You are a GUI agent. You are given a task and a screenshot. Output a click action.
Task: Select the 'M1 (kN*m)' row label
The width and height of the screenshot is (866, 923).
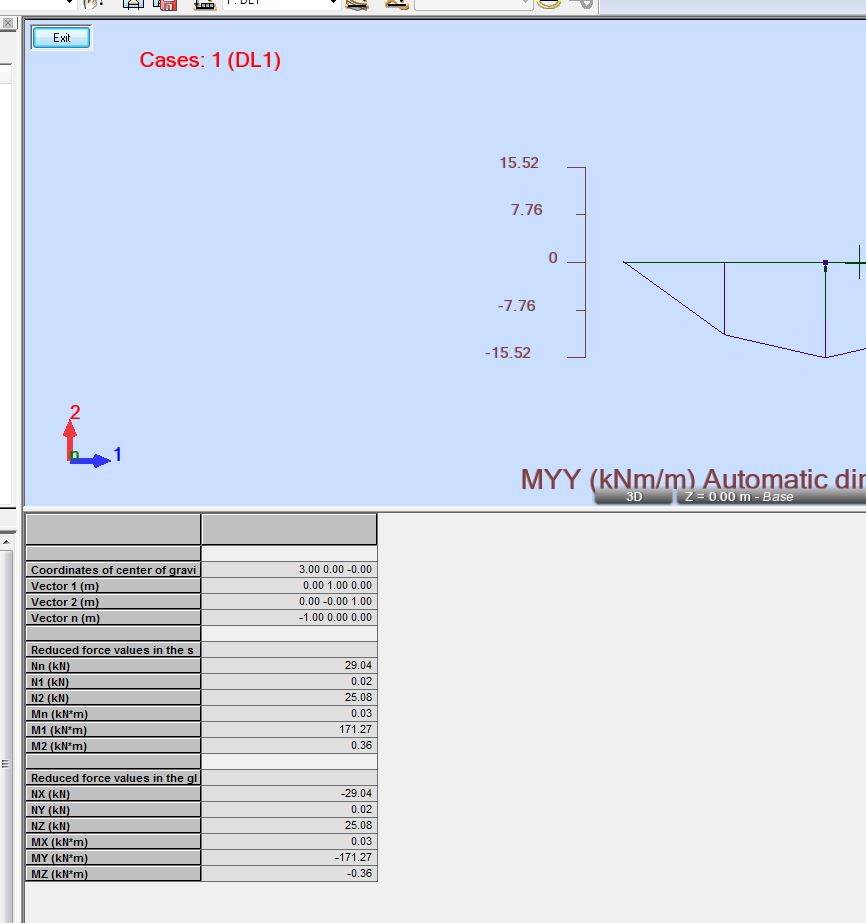coord(113,729)
